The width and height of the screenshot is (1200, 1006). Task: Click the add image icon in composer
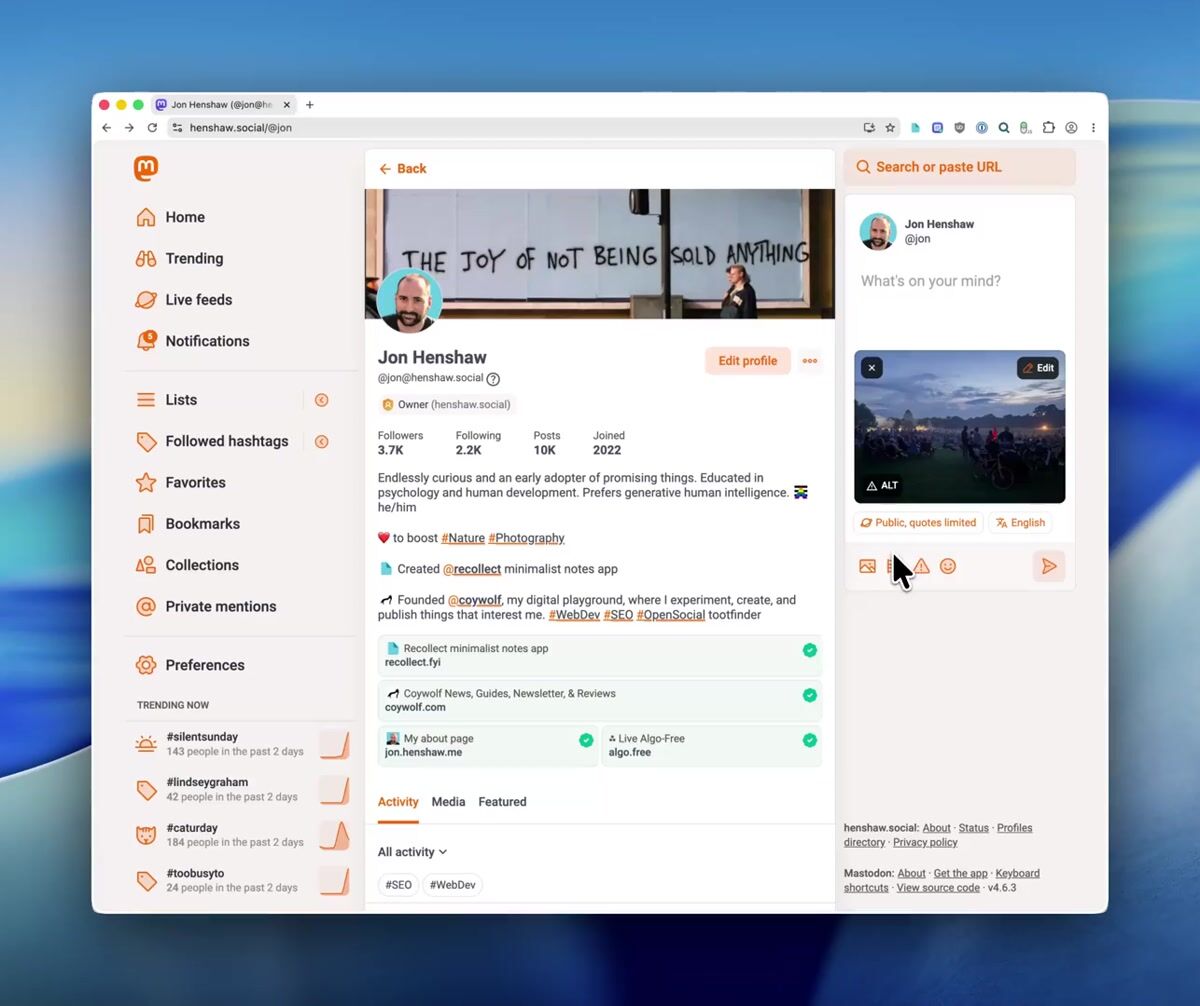click(x=867, y=567)
